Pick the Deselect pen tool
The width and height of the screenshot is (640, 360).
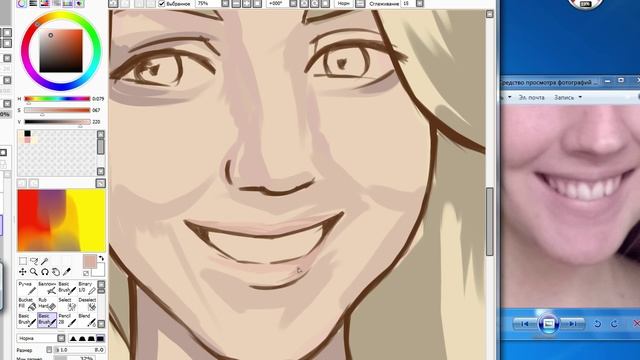(x=87, y=303)
